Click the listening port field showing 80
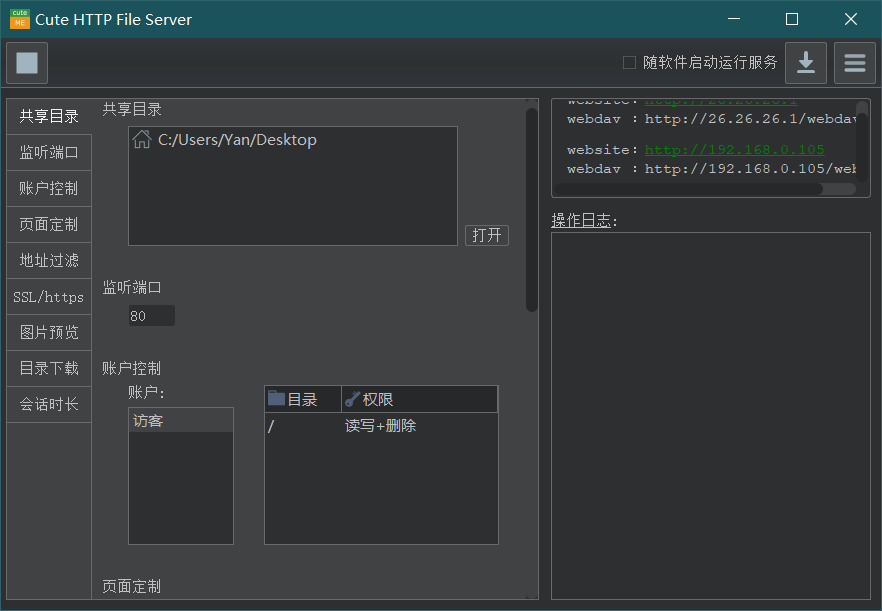Viewport: 882px width, 611px height. tap(152, 316)
